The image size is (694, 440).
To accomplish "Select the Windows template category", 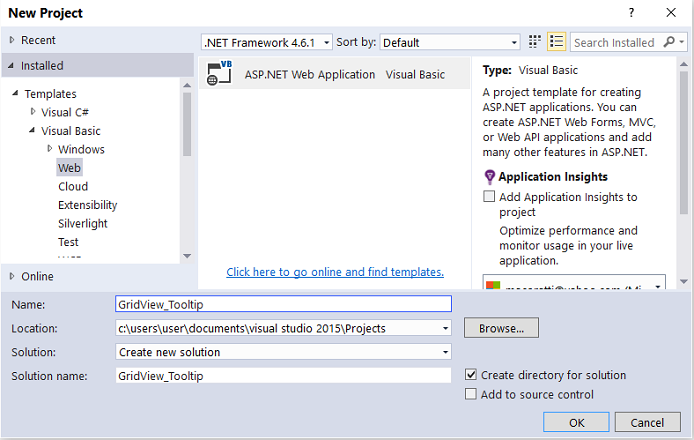I will pos(81,150).
